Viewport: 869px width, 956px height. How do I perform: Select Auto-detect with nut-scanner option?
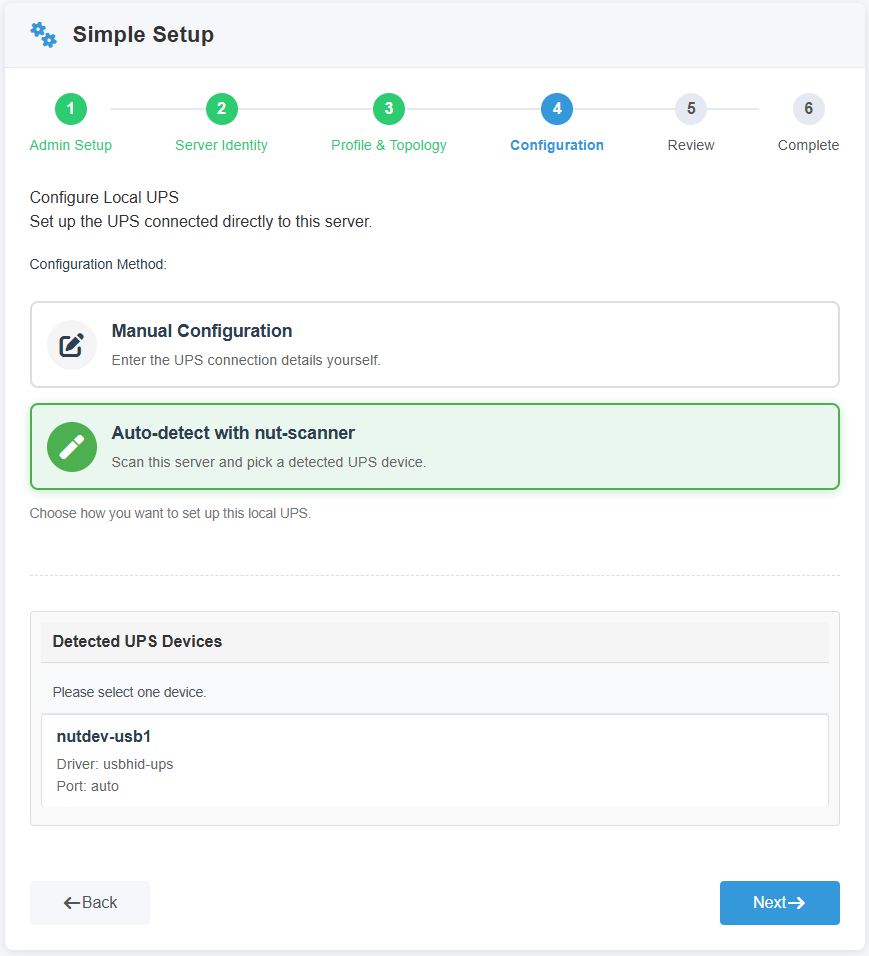435,446
